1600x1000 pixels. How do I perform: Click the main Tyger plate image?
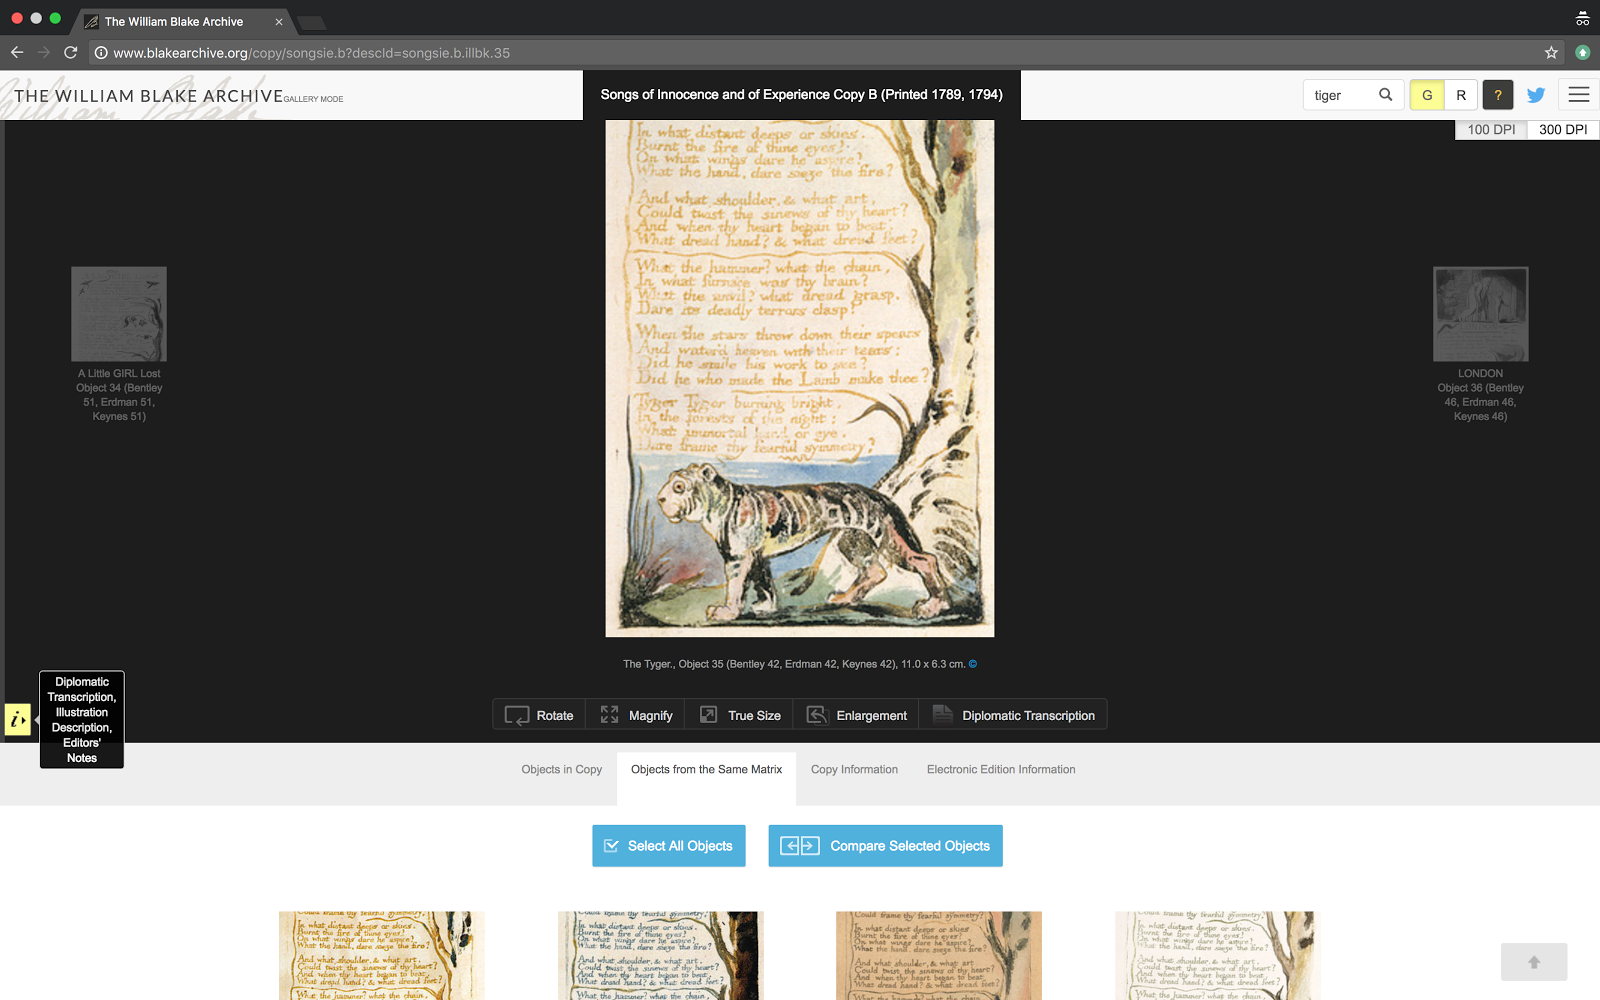click(800, 379)
